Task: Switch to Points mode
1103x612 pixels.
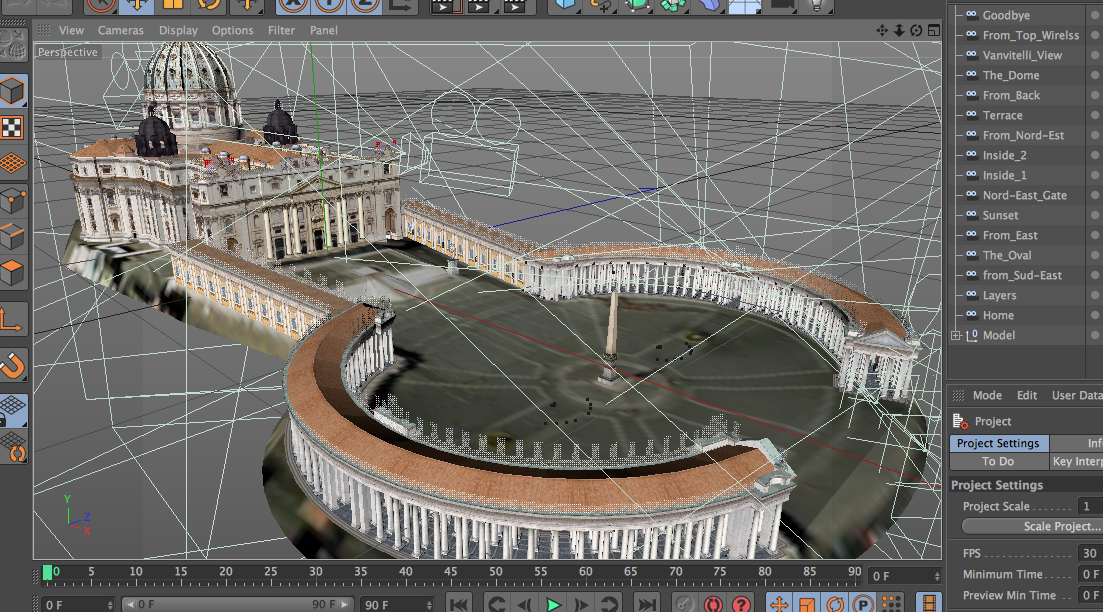Action: point(13,200)
